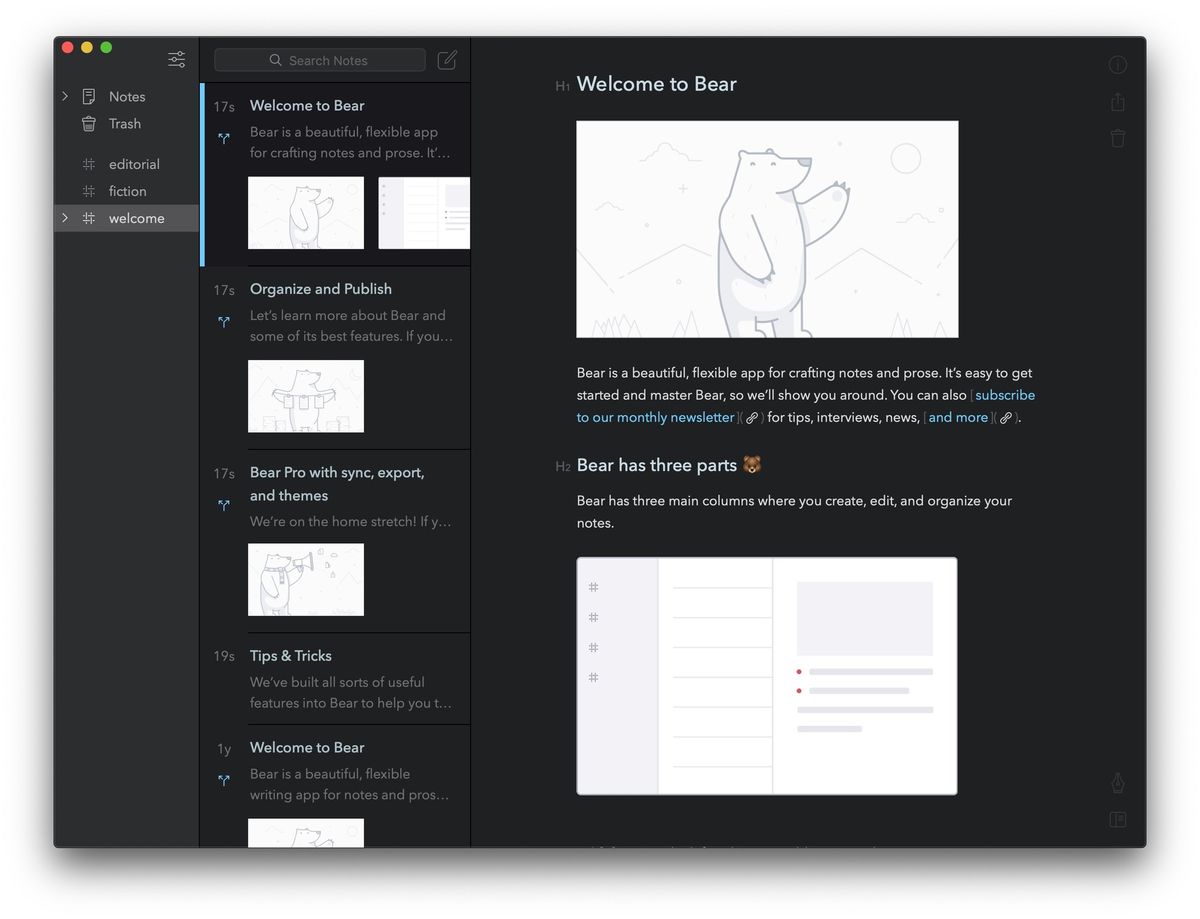Click bear thumbnail in first Welcome note
Viewport: 1200px width, 919px height.
point(306,213)
